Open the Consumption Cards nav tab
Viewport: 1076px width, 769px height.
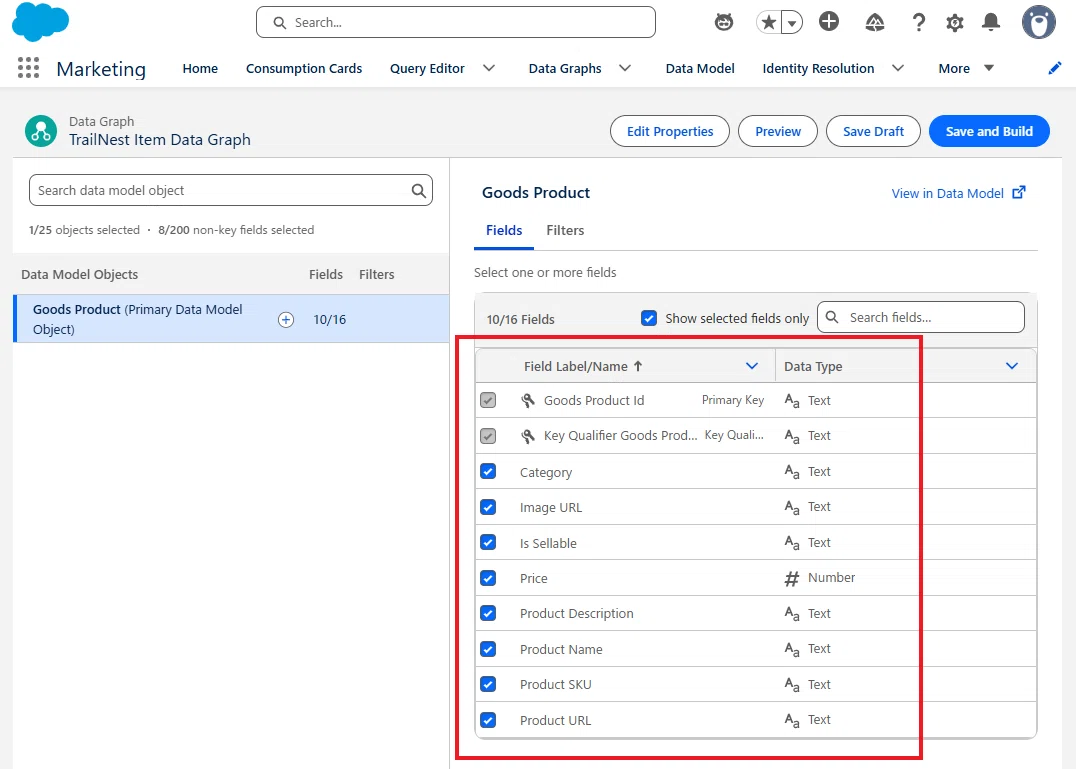click(304, 69)
